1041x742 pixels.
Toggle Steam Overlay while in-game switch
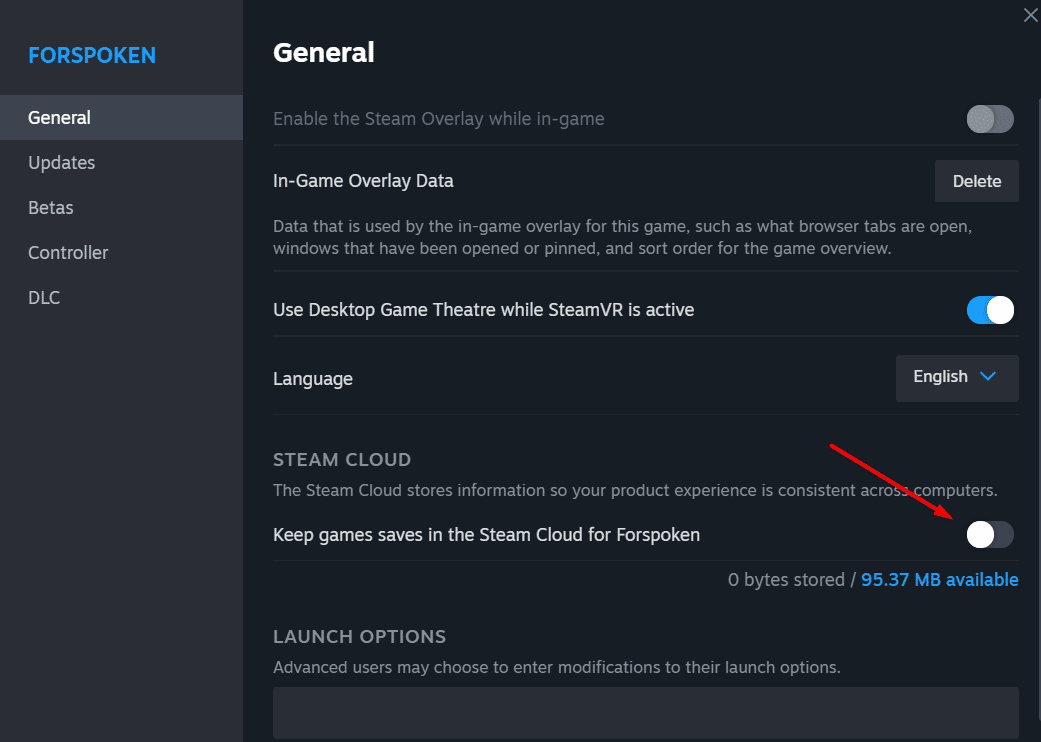coord(990,120)
